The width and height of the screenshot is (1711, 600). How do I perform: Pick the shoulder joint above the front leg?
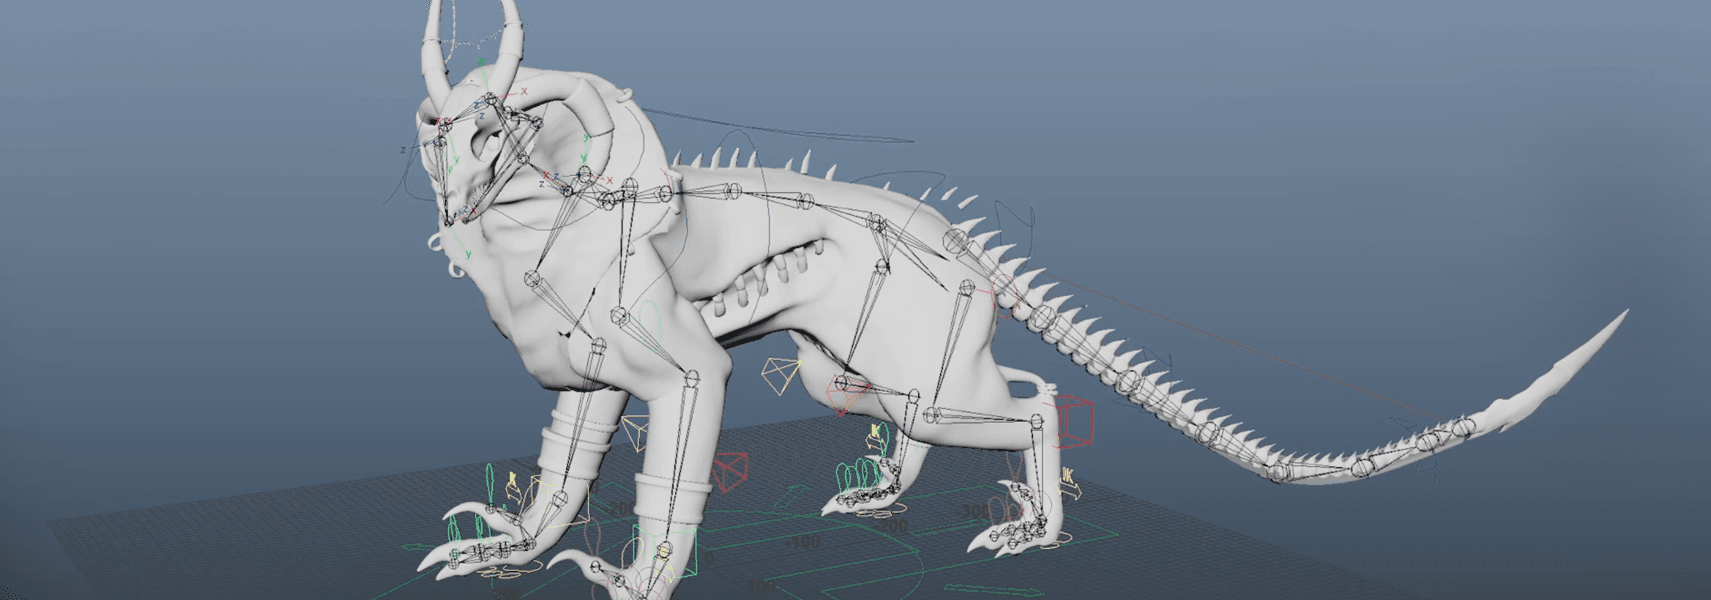coord(630,186)
